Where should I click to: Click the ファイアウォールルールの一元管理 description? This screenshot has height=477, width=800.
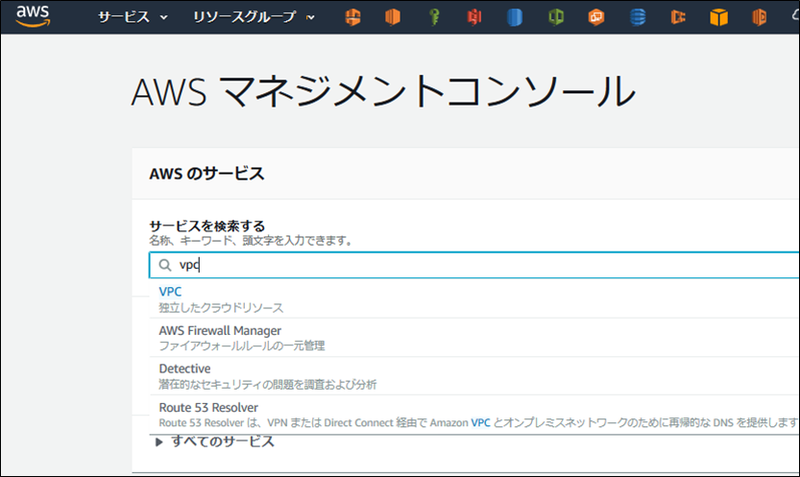[x=242, y=346]
